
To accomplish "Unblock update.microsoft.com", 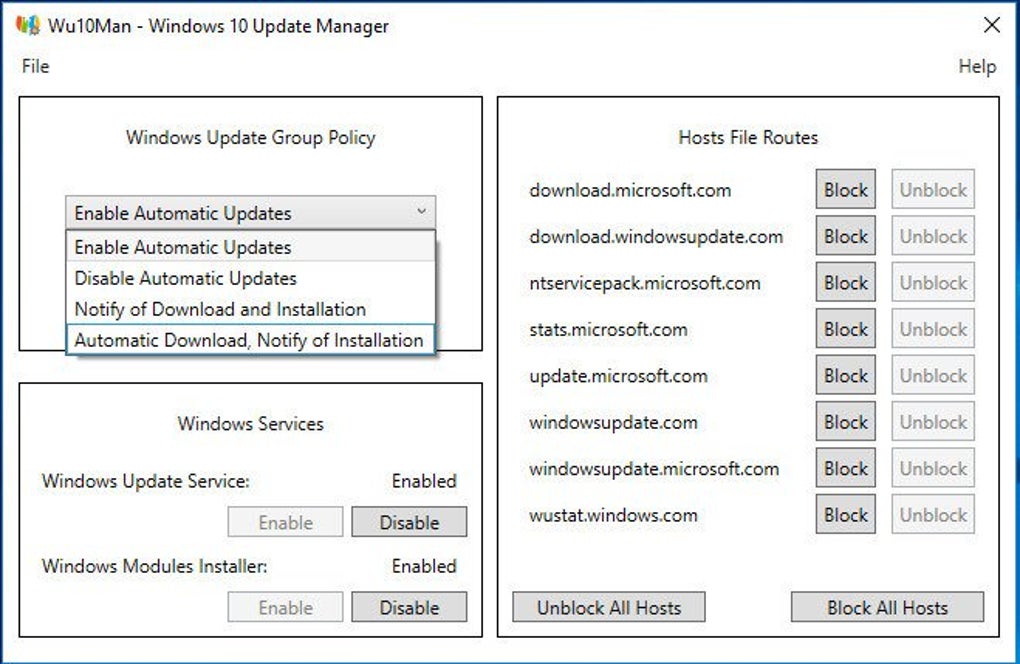I will click(933, 375).
